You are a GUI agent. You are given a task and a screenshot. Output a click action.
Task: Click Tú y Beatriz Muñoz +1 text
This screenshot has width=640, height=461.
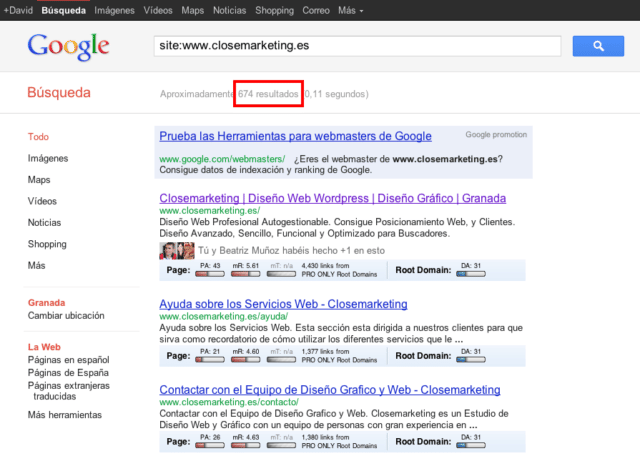[291, 251]
